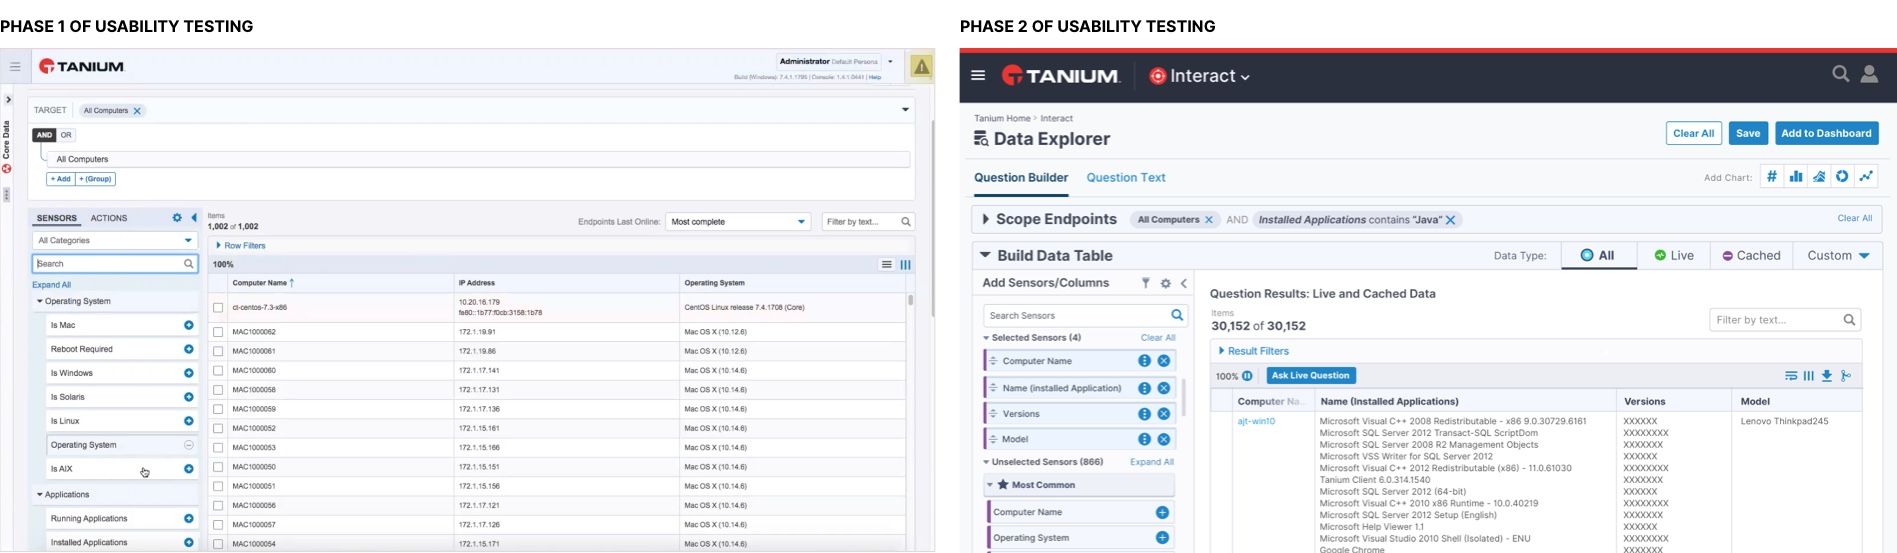Select the Cached data type
1897x553 pixels.
pos(1751,255)
